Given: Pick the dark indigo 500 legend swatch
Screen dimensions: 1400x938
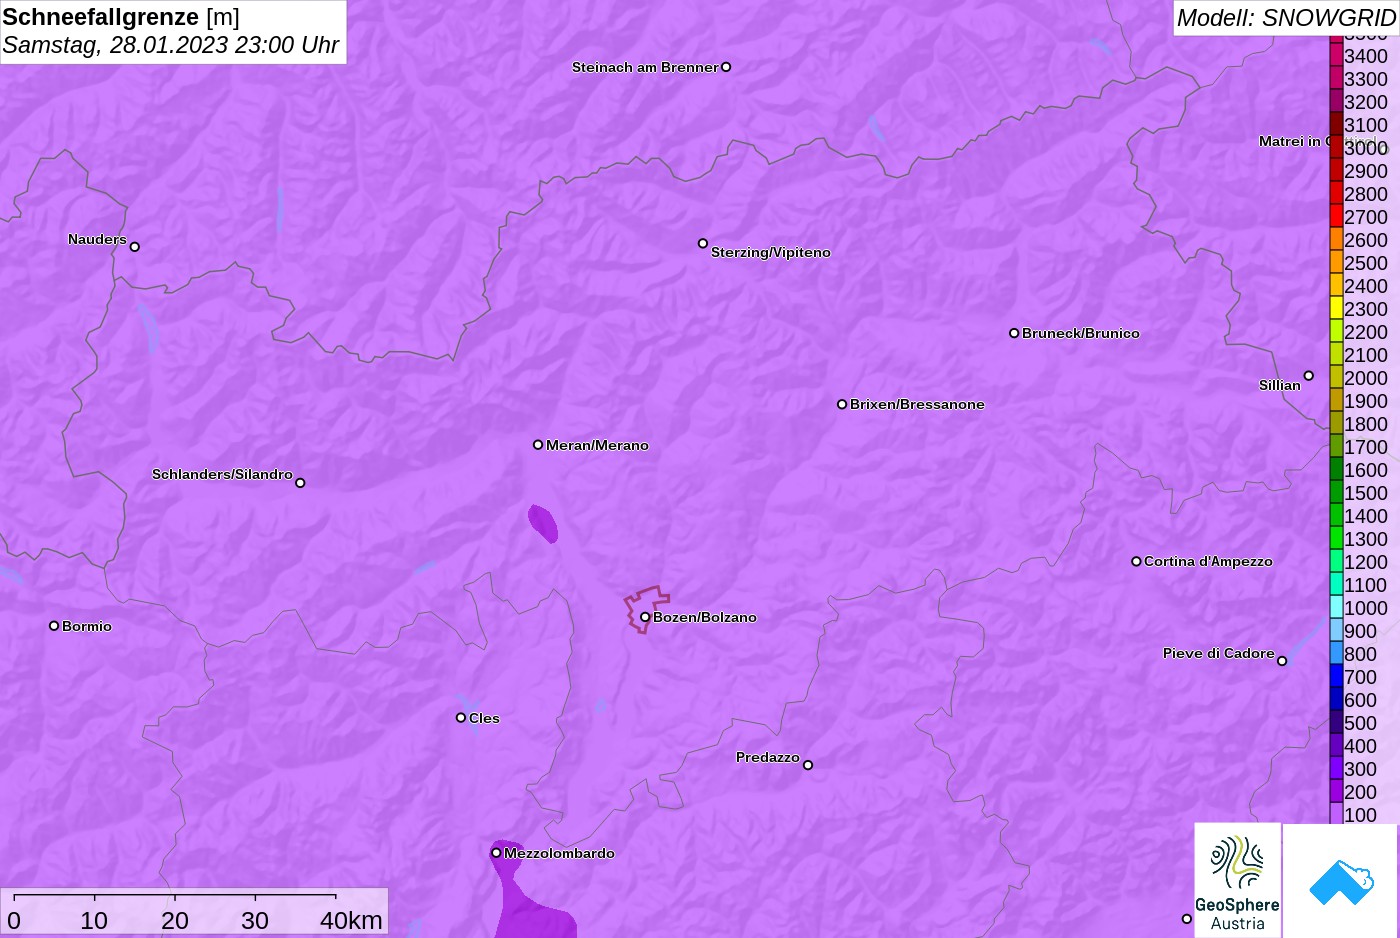Looking at the screenshot, I should click(1336, 722).
